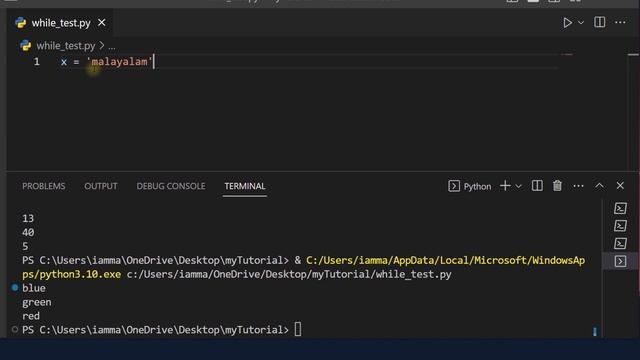Split the terminal pane
Screen dimensions: 640x360
[x=537, y=186]
